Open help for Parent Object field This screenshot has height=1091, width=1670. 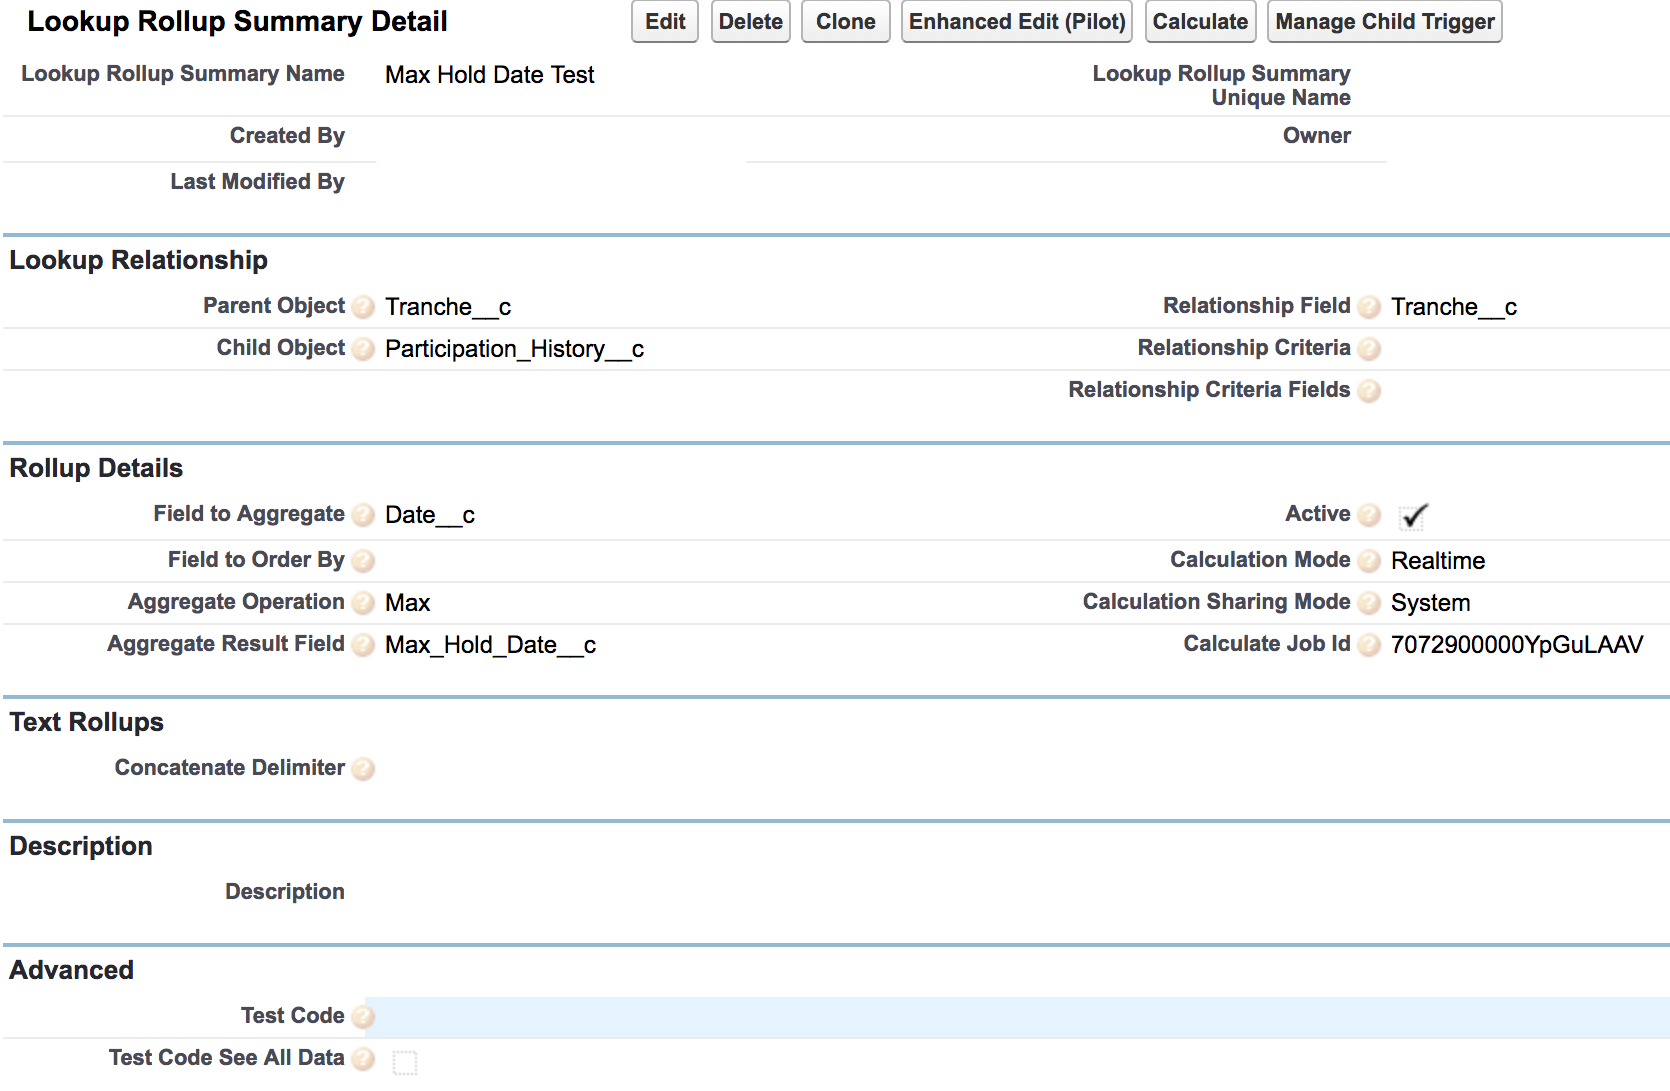[363, 307]
